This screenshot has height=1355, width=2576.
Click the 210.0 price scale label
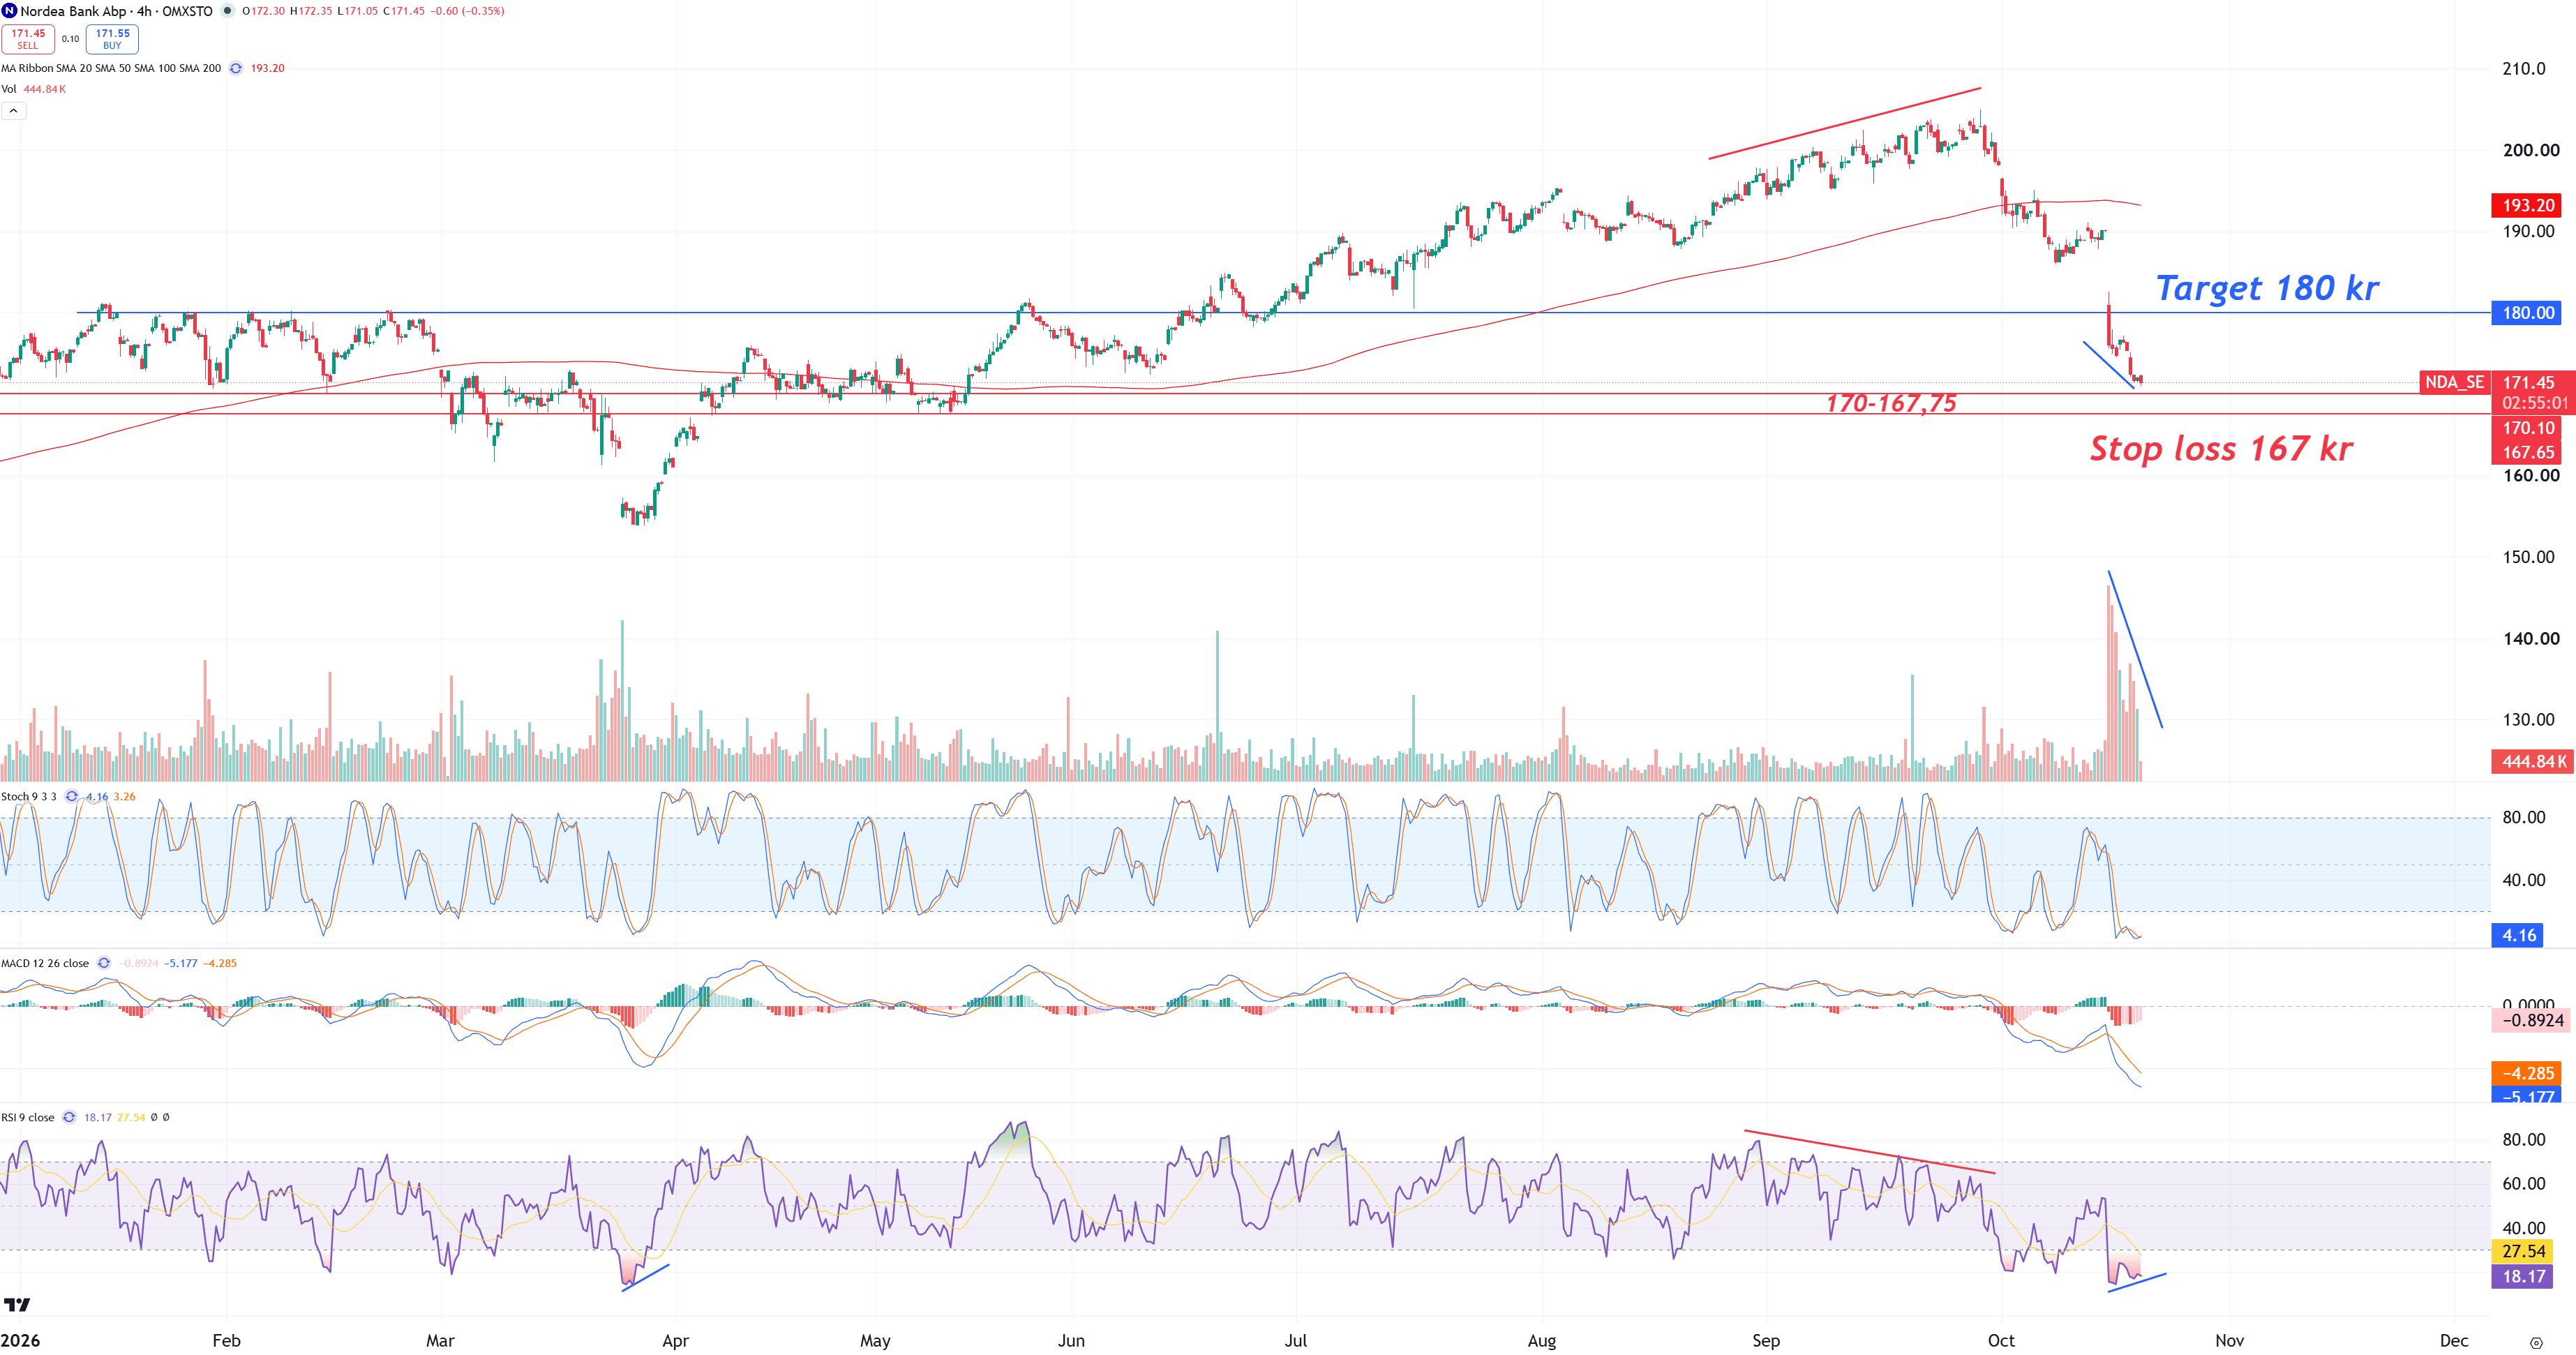[2523, 69]
